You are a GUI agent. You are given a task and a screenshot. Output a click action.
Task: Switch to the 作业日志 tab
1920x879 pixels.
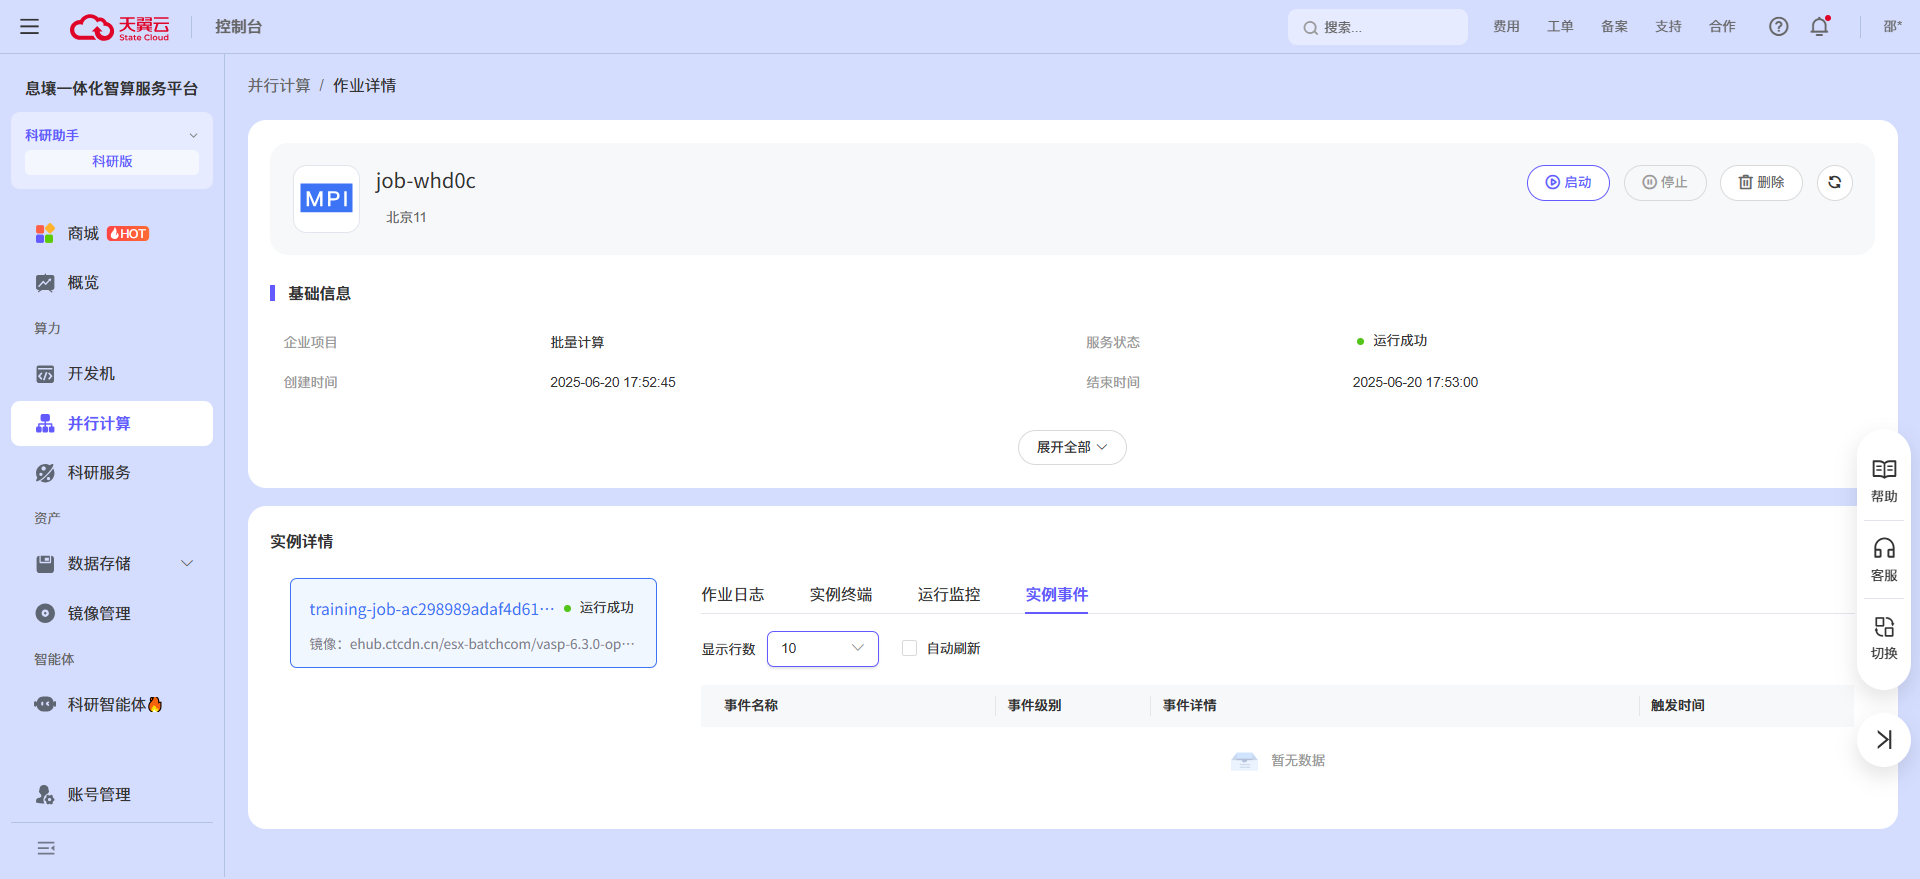pos(733,595)
